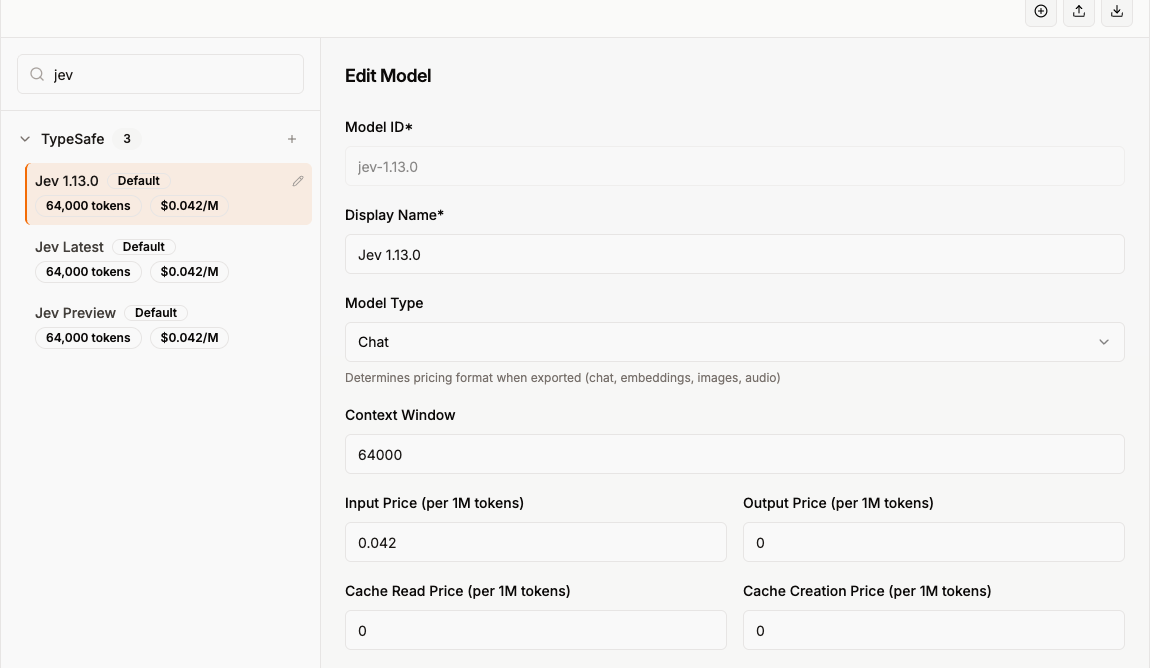Click the Context Window field
The image size is (1150, 668).
tap(734, 455)
